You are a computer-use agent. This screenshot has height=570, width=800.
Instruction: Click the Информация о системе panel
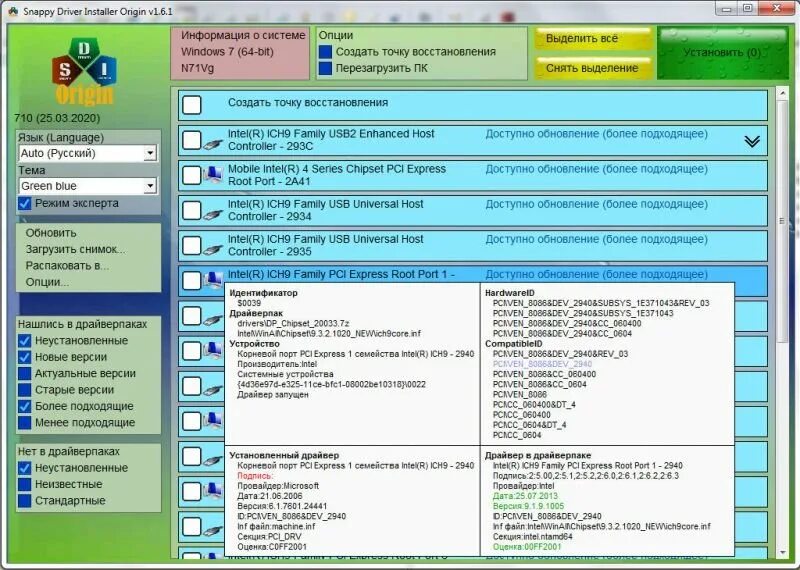click(x=240, y=53)
